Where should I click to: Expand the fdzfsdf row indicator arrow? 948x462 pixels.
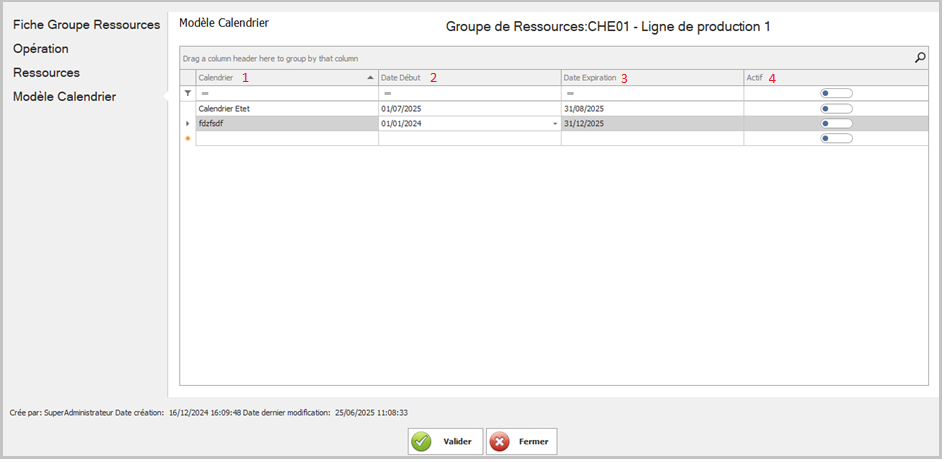(187, 124)
